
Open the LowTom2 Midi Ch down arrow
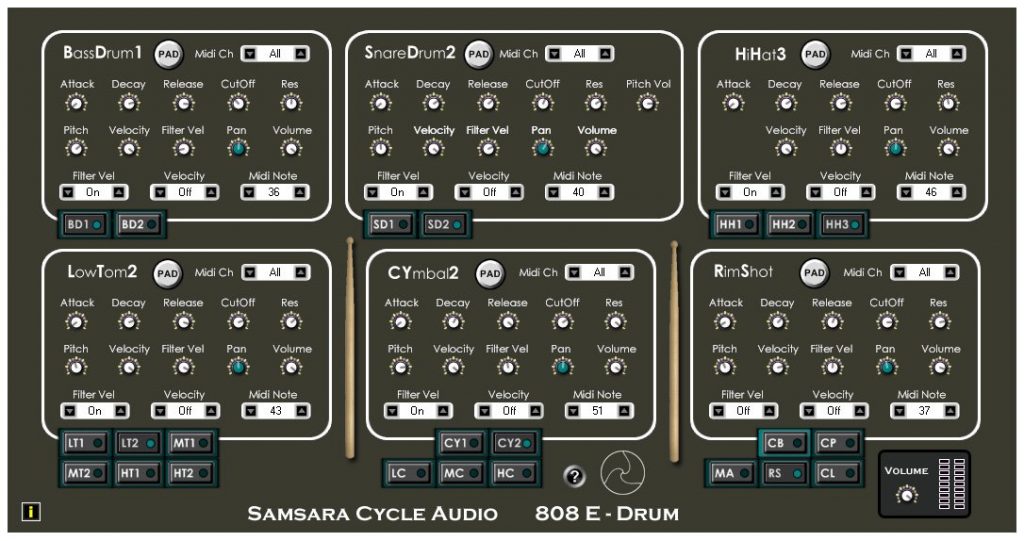[249, 272]
